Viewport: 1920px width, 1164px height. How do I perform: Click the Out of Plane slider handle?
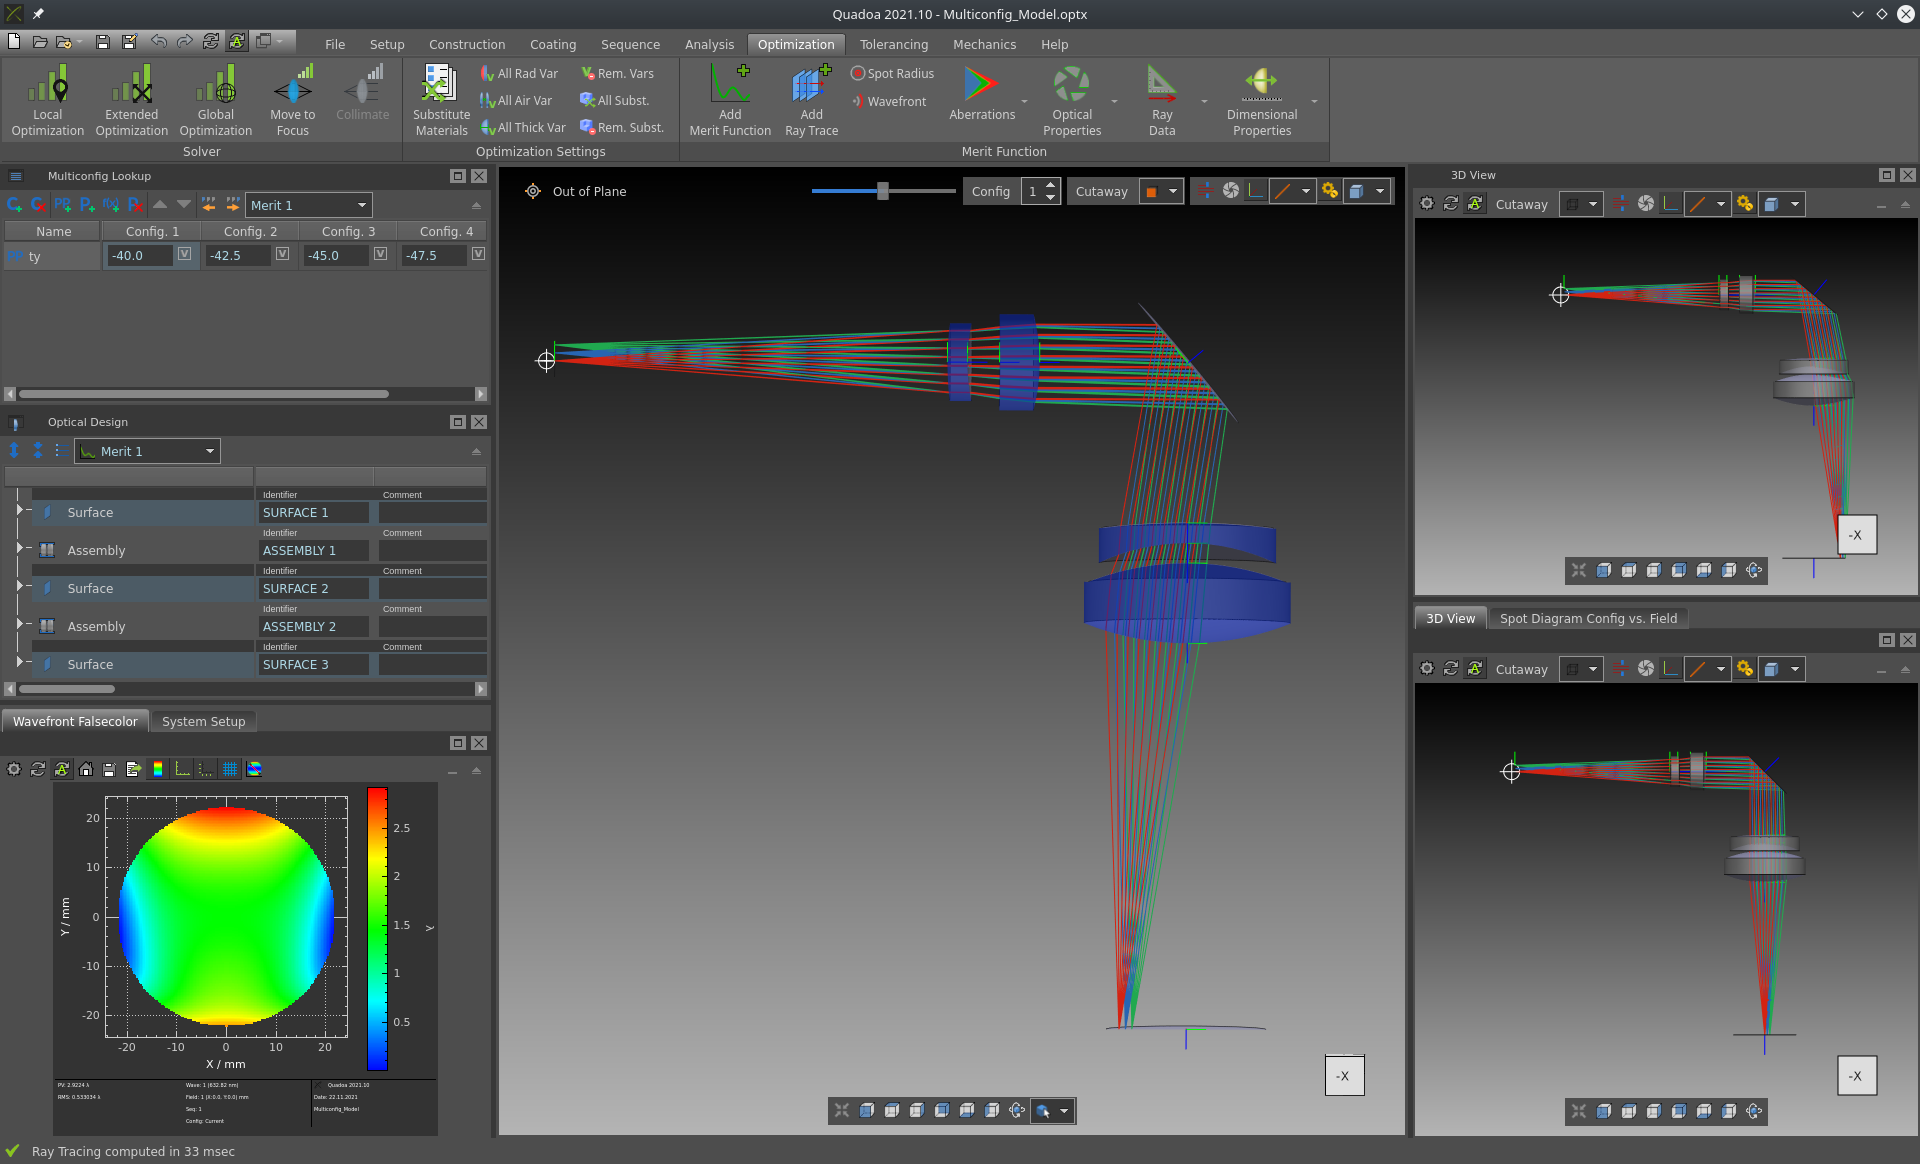click(x=883, y=191)
